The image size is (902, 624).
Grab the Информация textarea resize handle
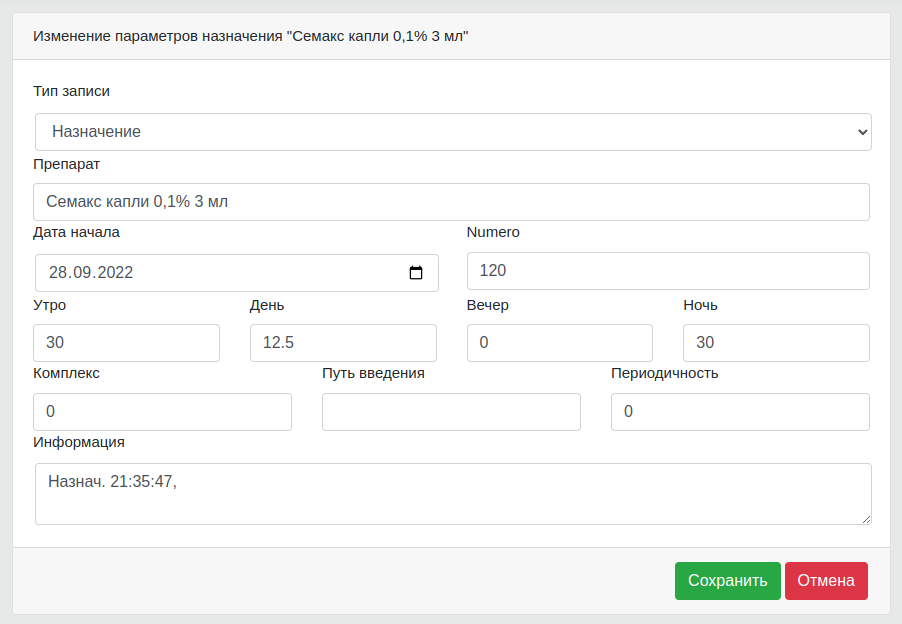pyautogui.click(x=866, y=519)
